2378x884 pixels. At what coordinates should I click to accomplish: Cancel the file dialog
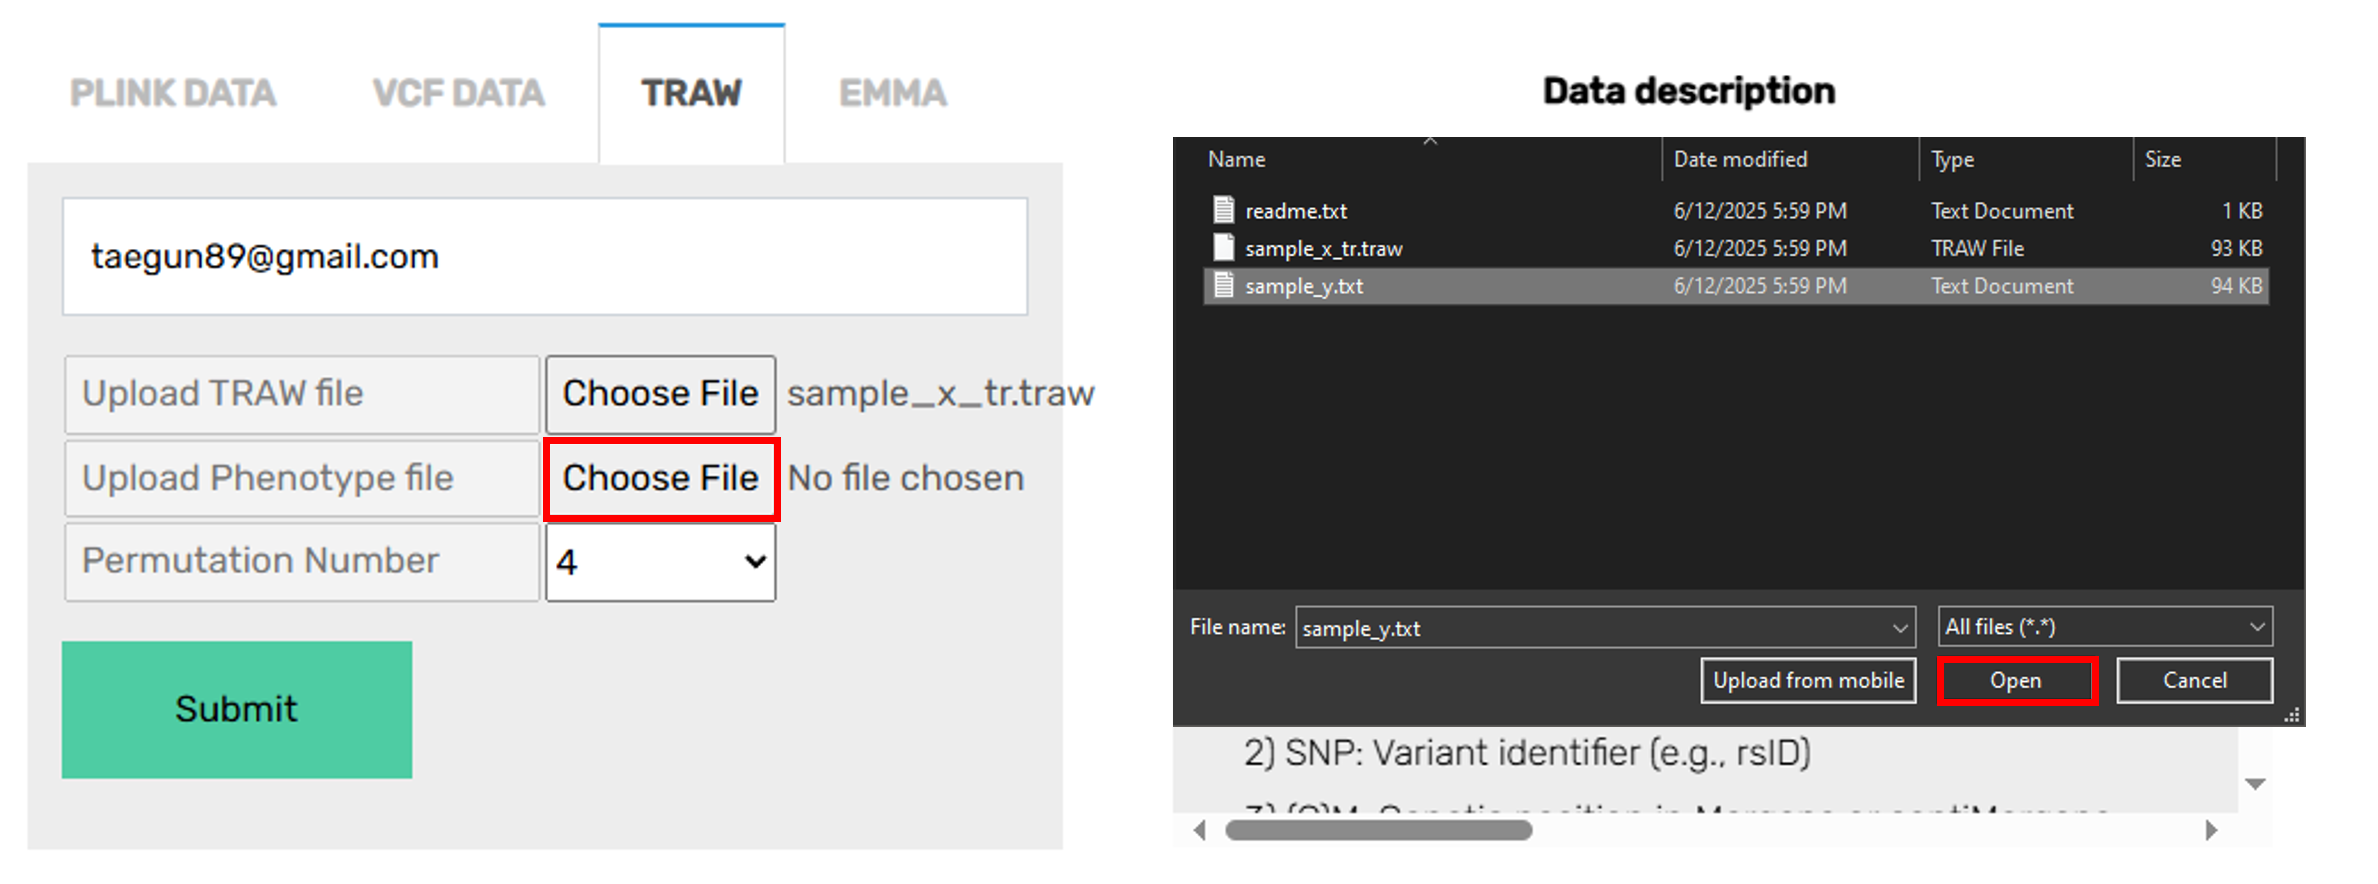point(2194,681)
